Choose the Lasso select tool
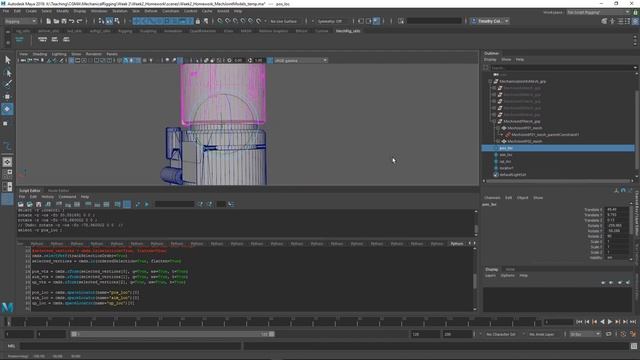This screenshot has height=360, width=640. (x=7, y=73)
